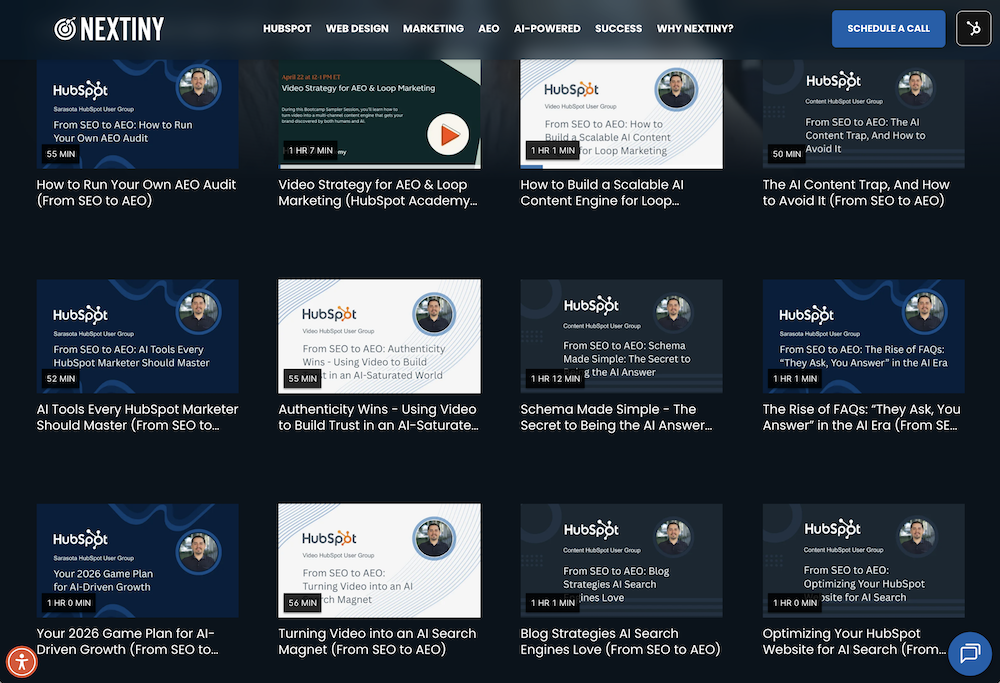
Task: Click the Nextiny logo in header
Action: 109,29
